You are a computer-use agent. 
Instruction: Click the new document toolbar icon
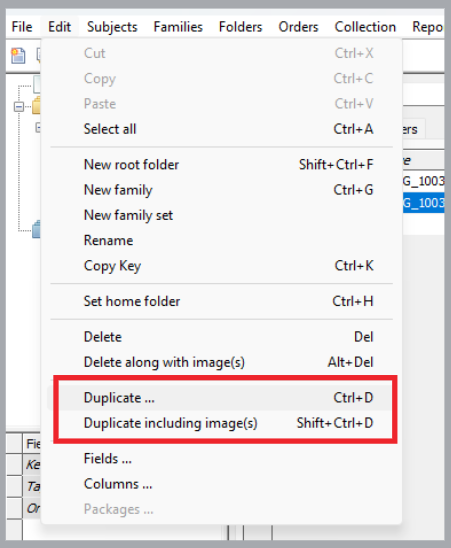click(18, 56)
